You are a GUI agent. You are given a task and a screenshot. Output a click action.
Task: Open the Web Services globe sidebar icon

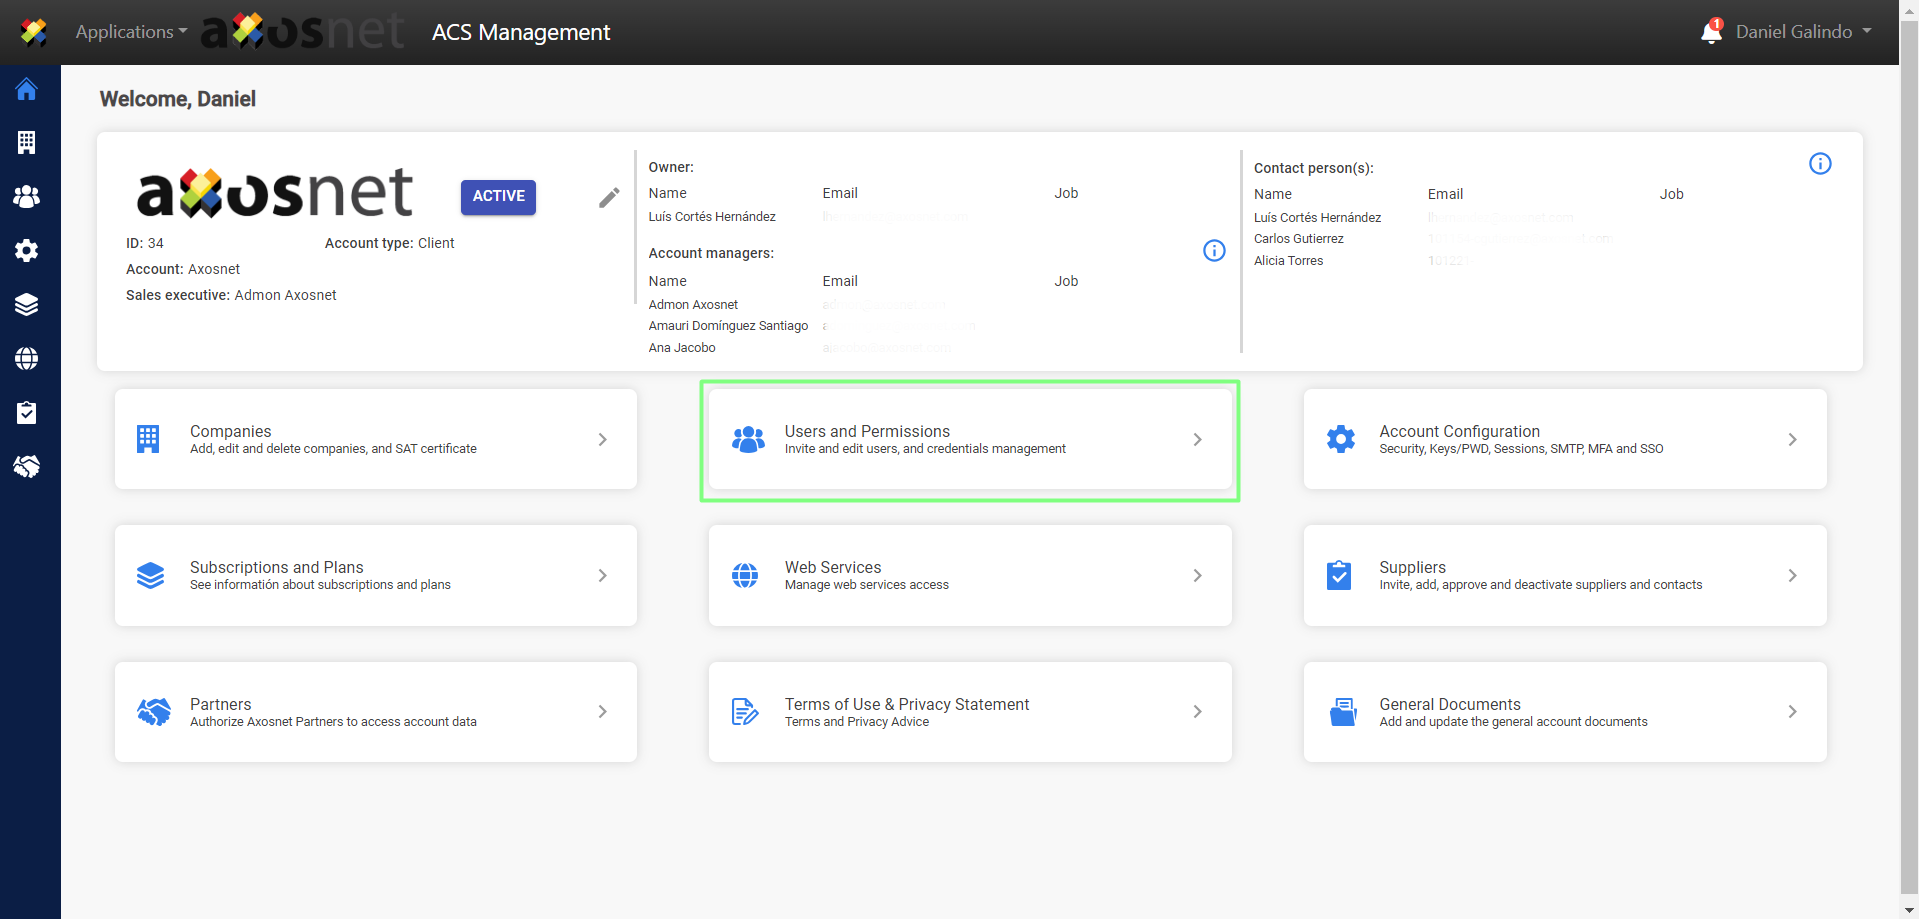coord(27,359)
